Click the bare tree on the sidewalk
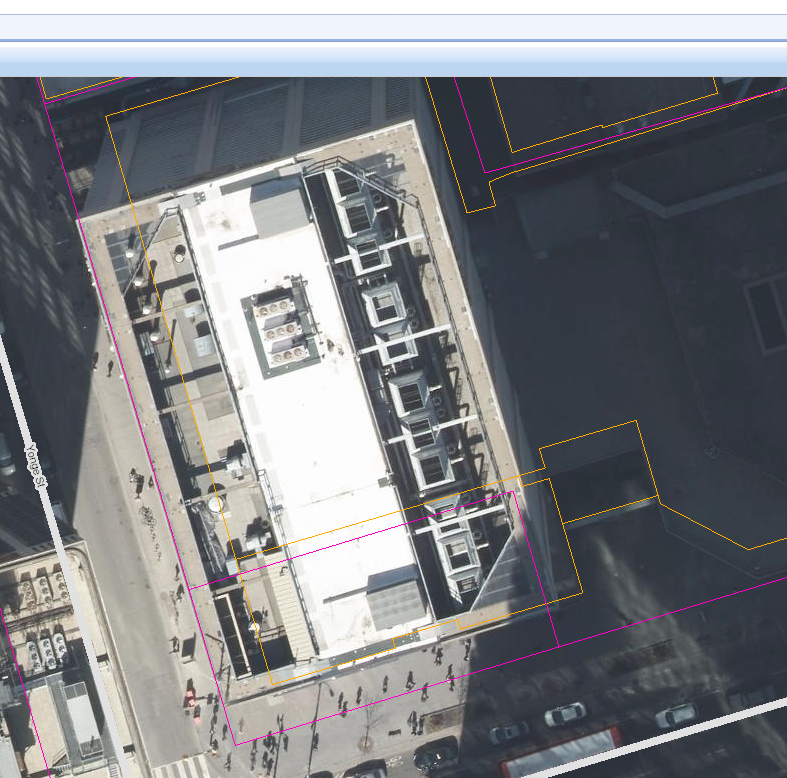The width and height of the screenshot is (787, 778). click(x=371, y=718)
